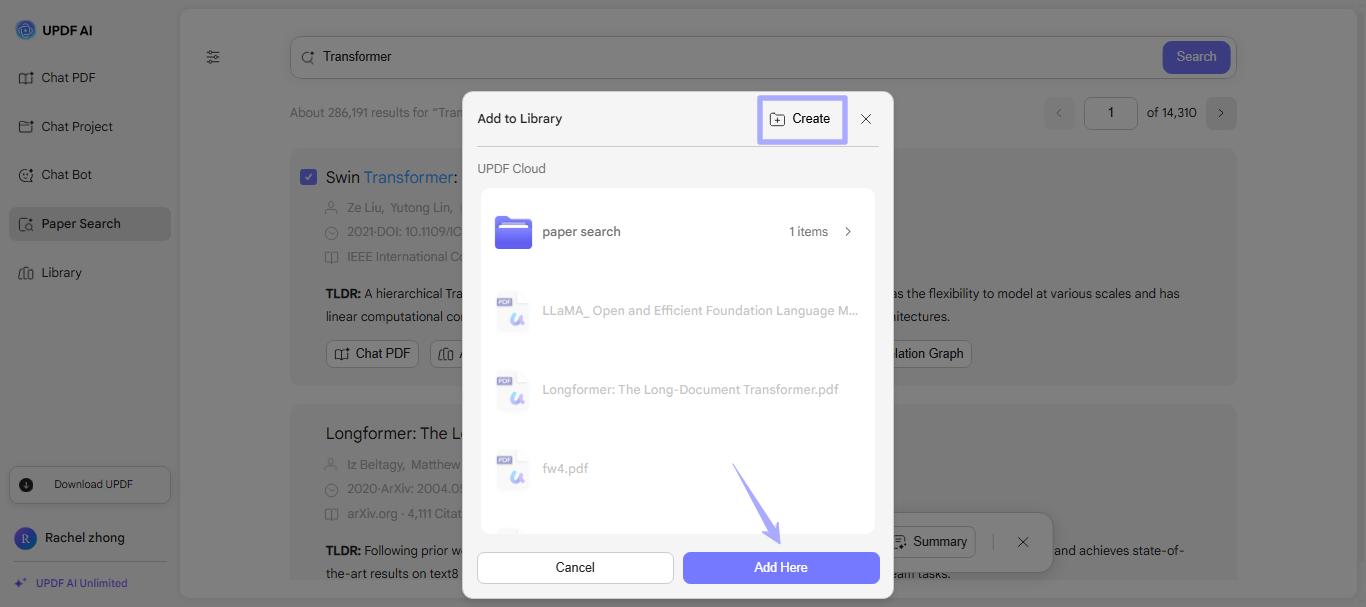Open the search filter settings icon
Viewport: 1366px width, 607px height.
click(x=213, y=57)
